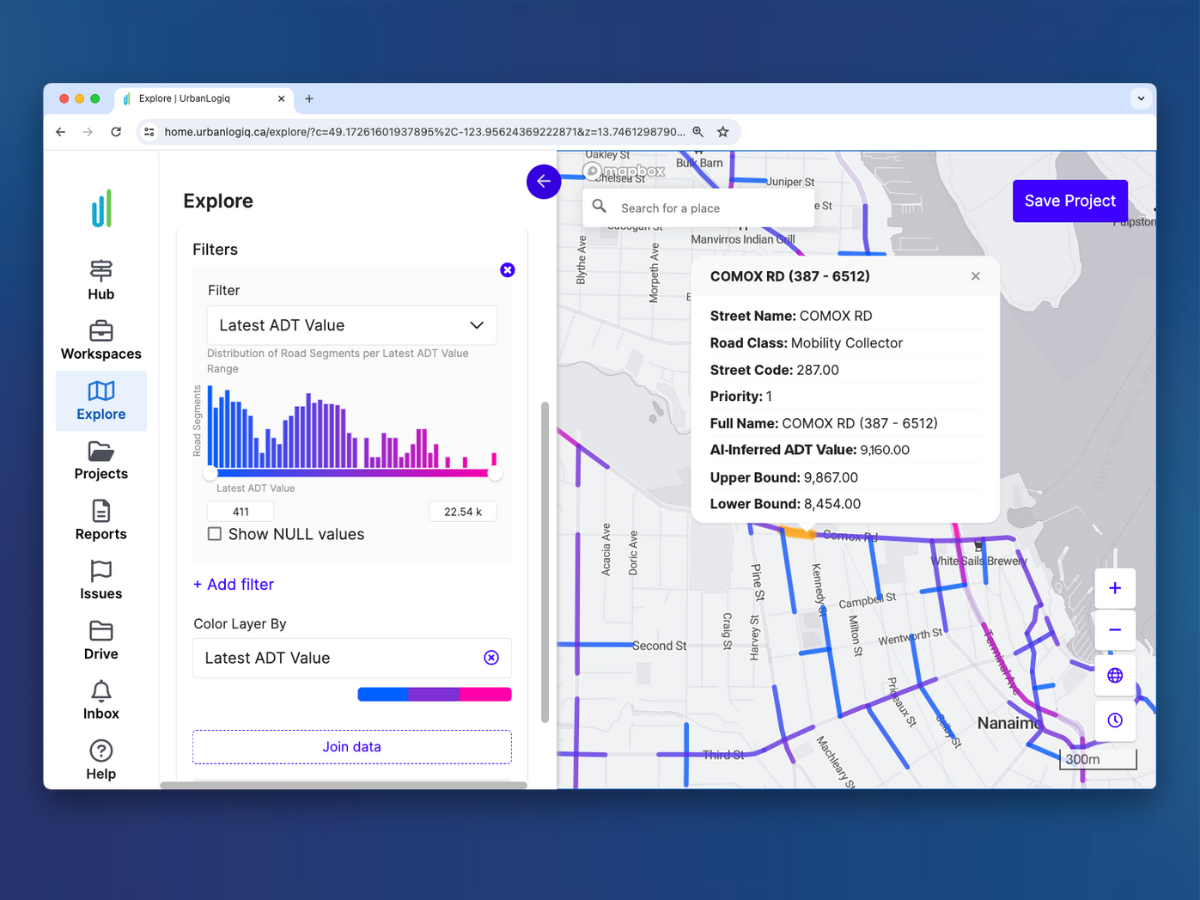Open the Reports panel
1200x900 pixels.
(x=100, y=518)
